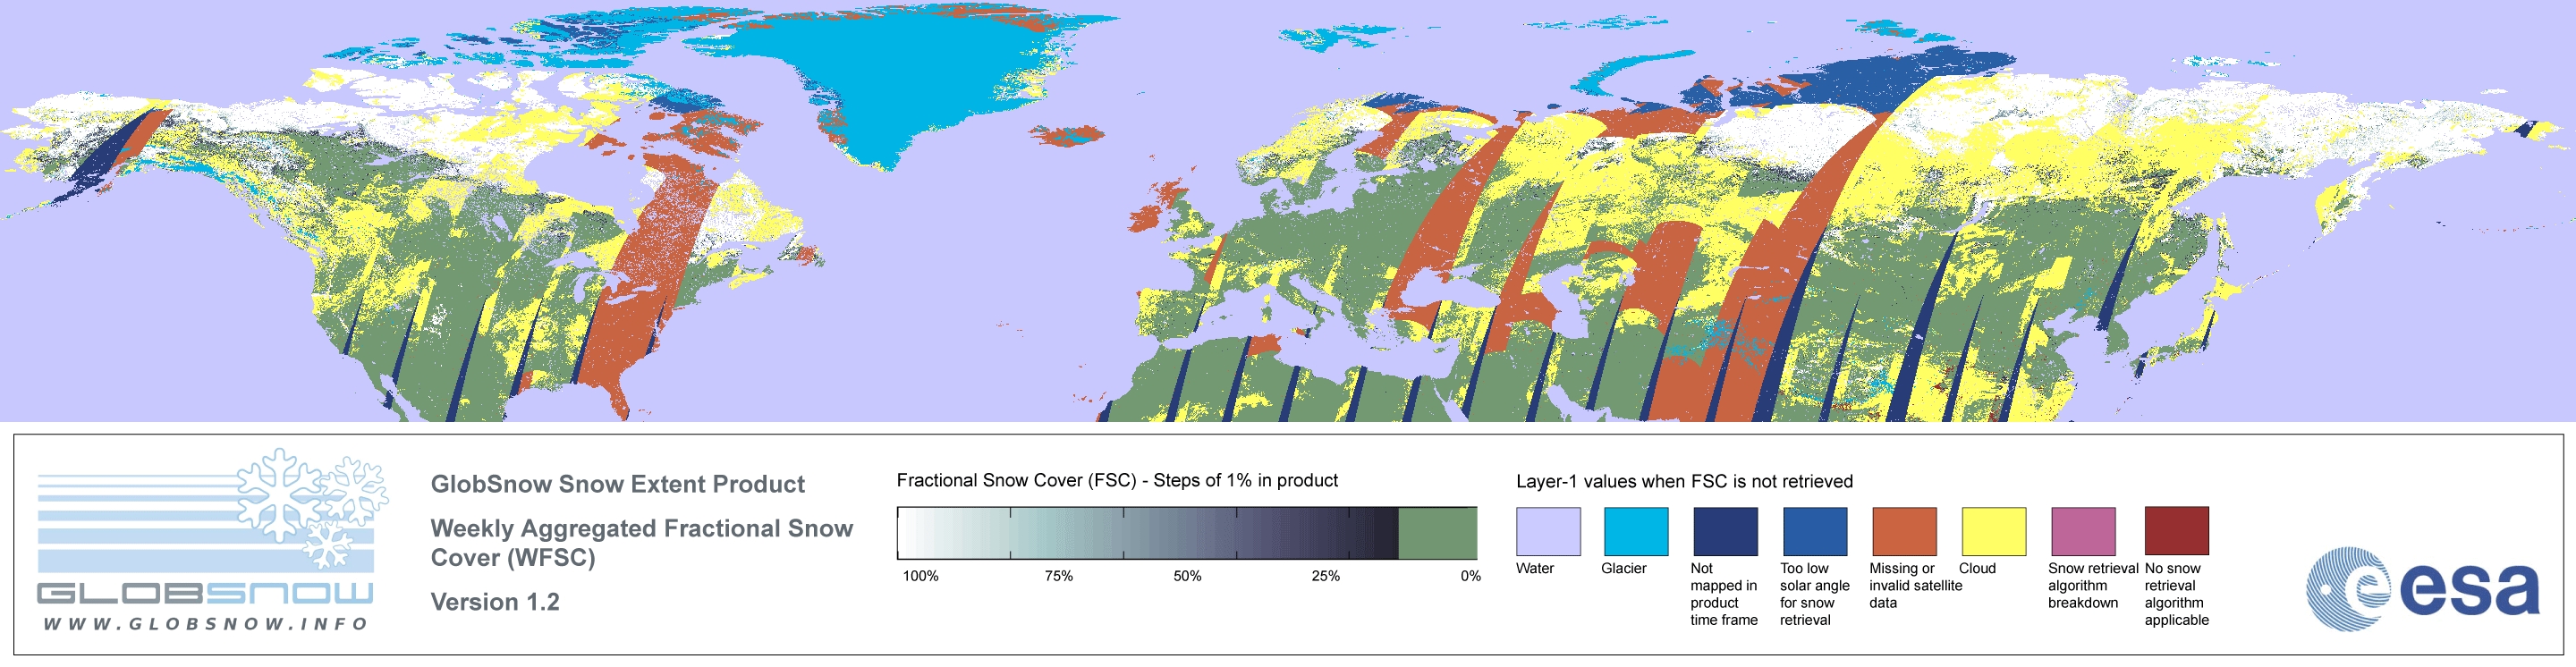Click the Glacier cyan legend swatch
The width and height of the screenshot is (2576, 667).
tap(1636, 531)
